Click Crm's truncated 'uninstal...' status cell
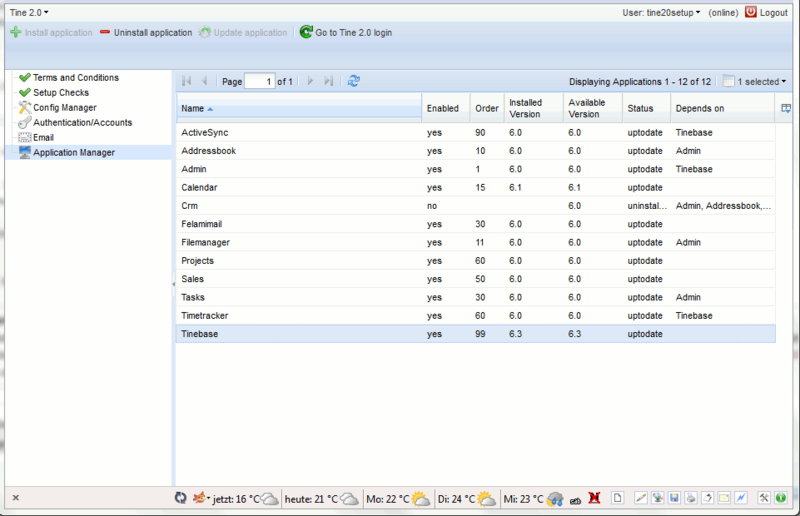This screenshot has height=516, width=800. coord(647,206)
